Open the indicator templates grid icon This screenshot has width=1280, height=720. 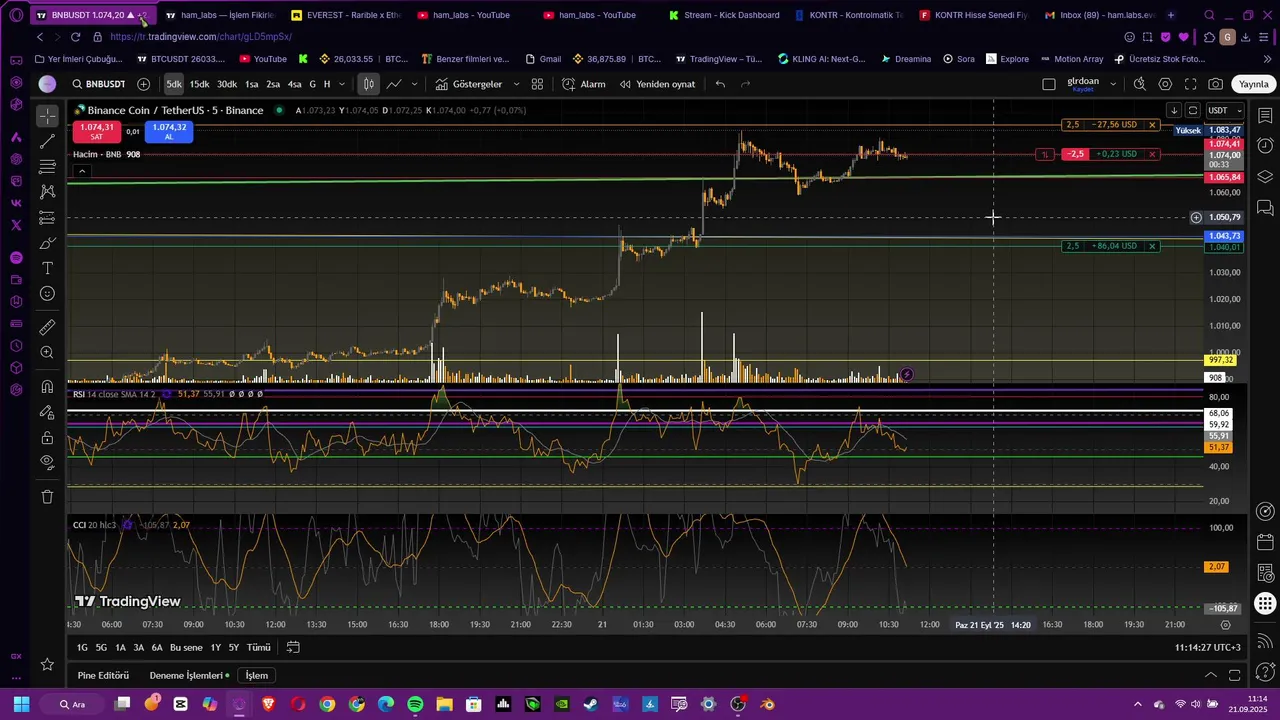coord(537,84)
